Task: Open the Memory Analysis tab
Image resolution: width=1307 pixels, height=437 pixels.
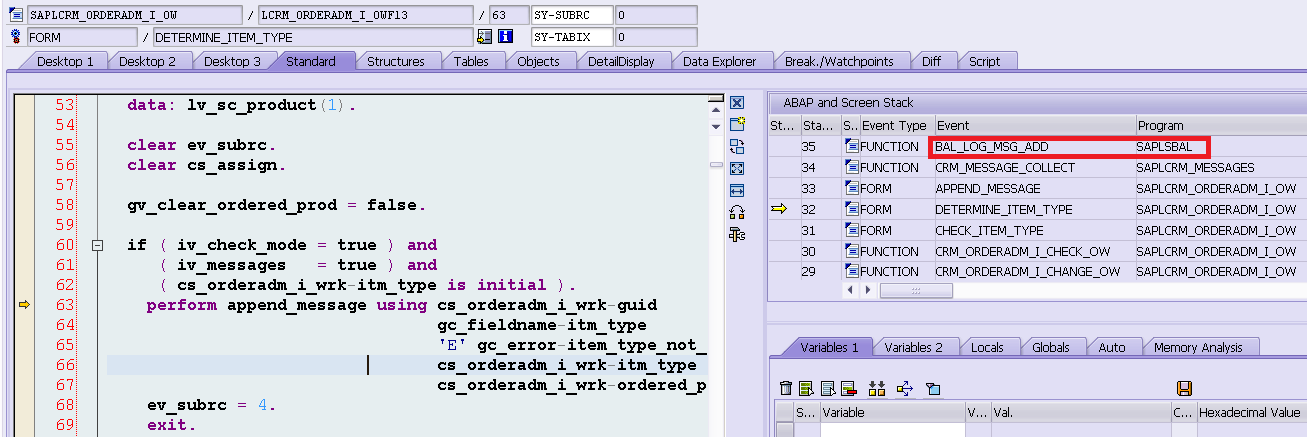Action: (1198, 347)
